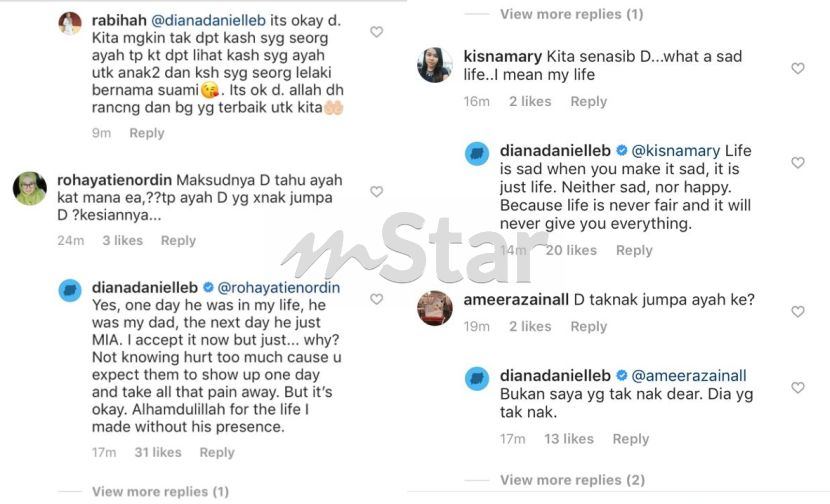Open ameerazainall's profile picture
This screenshot has width=830, height=504.
click(435, 308)
